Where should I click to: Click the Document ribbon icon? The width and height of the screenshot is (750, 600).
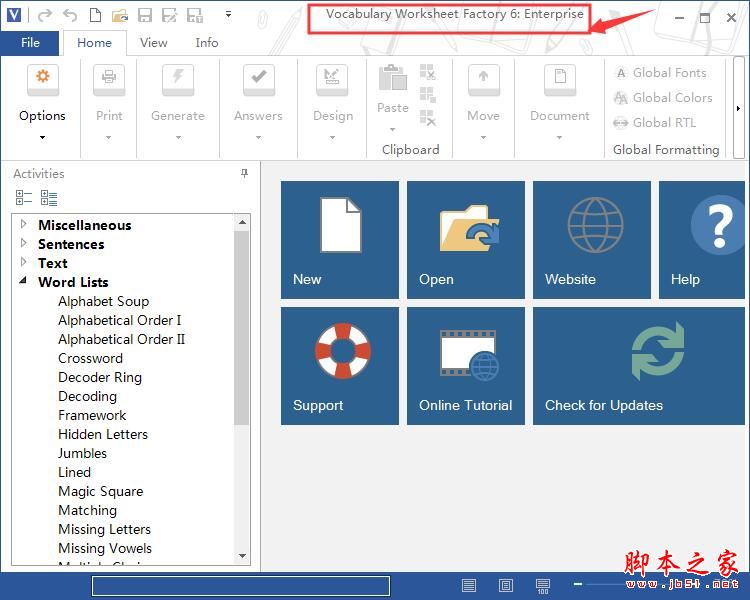coord(560,79)
